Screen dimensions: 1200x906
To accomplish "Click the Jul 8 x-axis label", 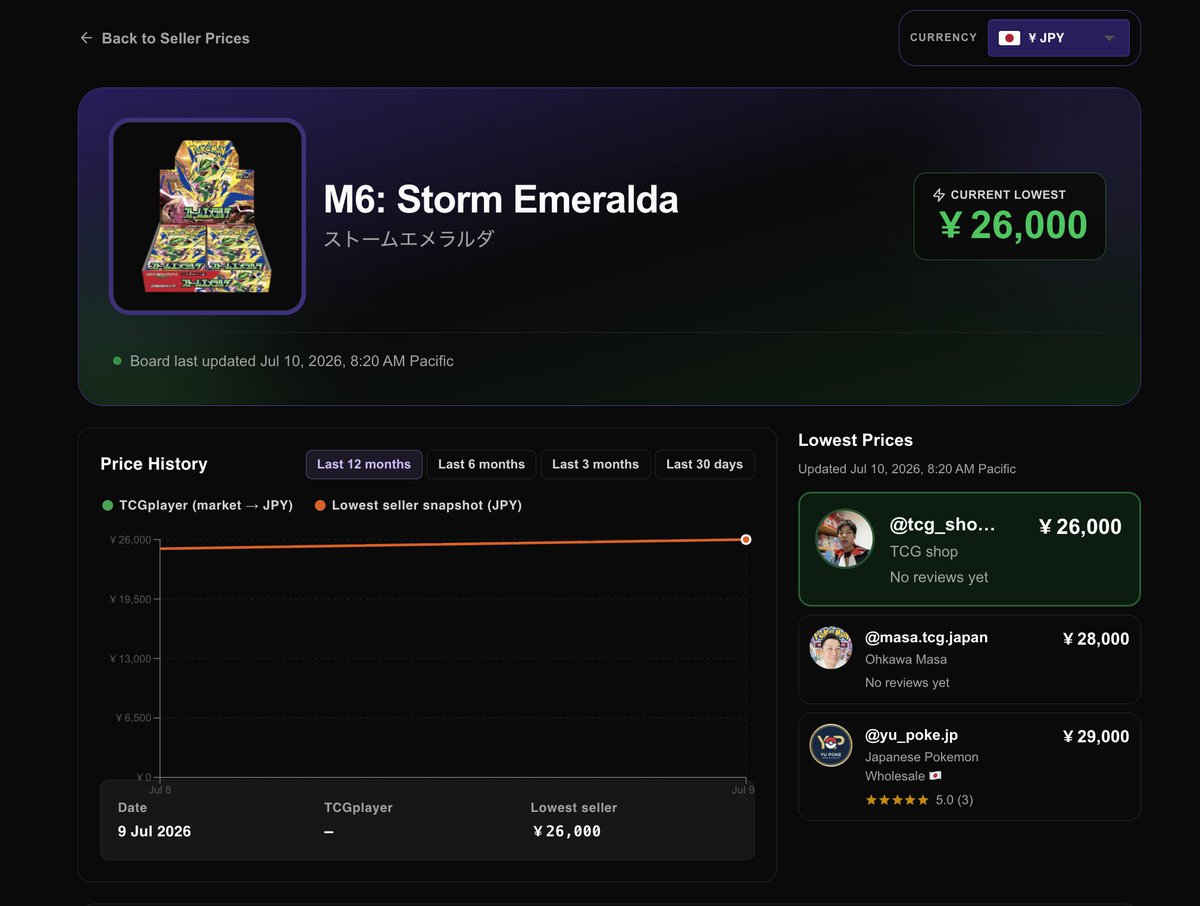I will point(160,790).
